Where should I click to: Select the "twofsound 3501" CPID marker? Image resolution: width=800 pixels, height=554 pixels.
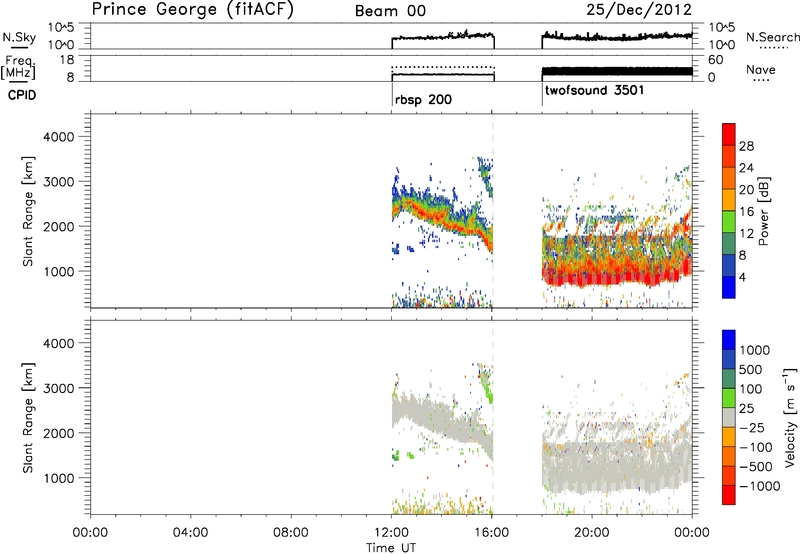click(594, 90)
